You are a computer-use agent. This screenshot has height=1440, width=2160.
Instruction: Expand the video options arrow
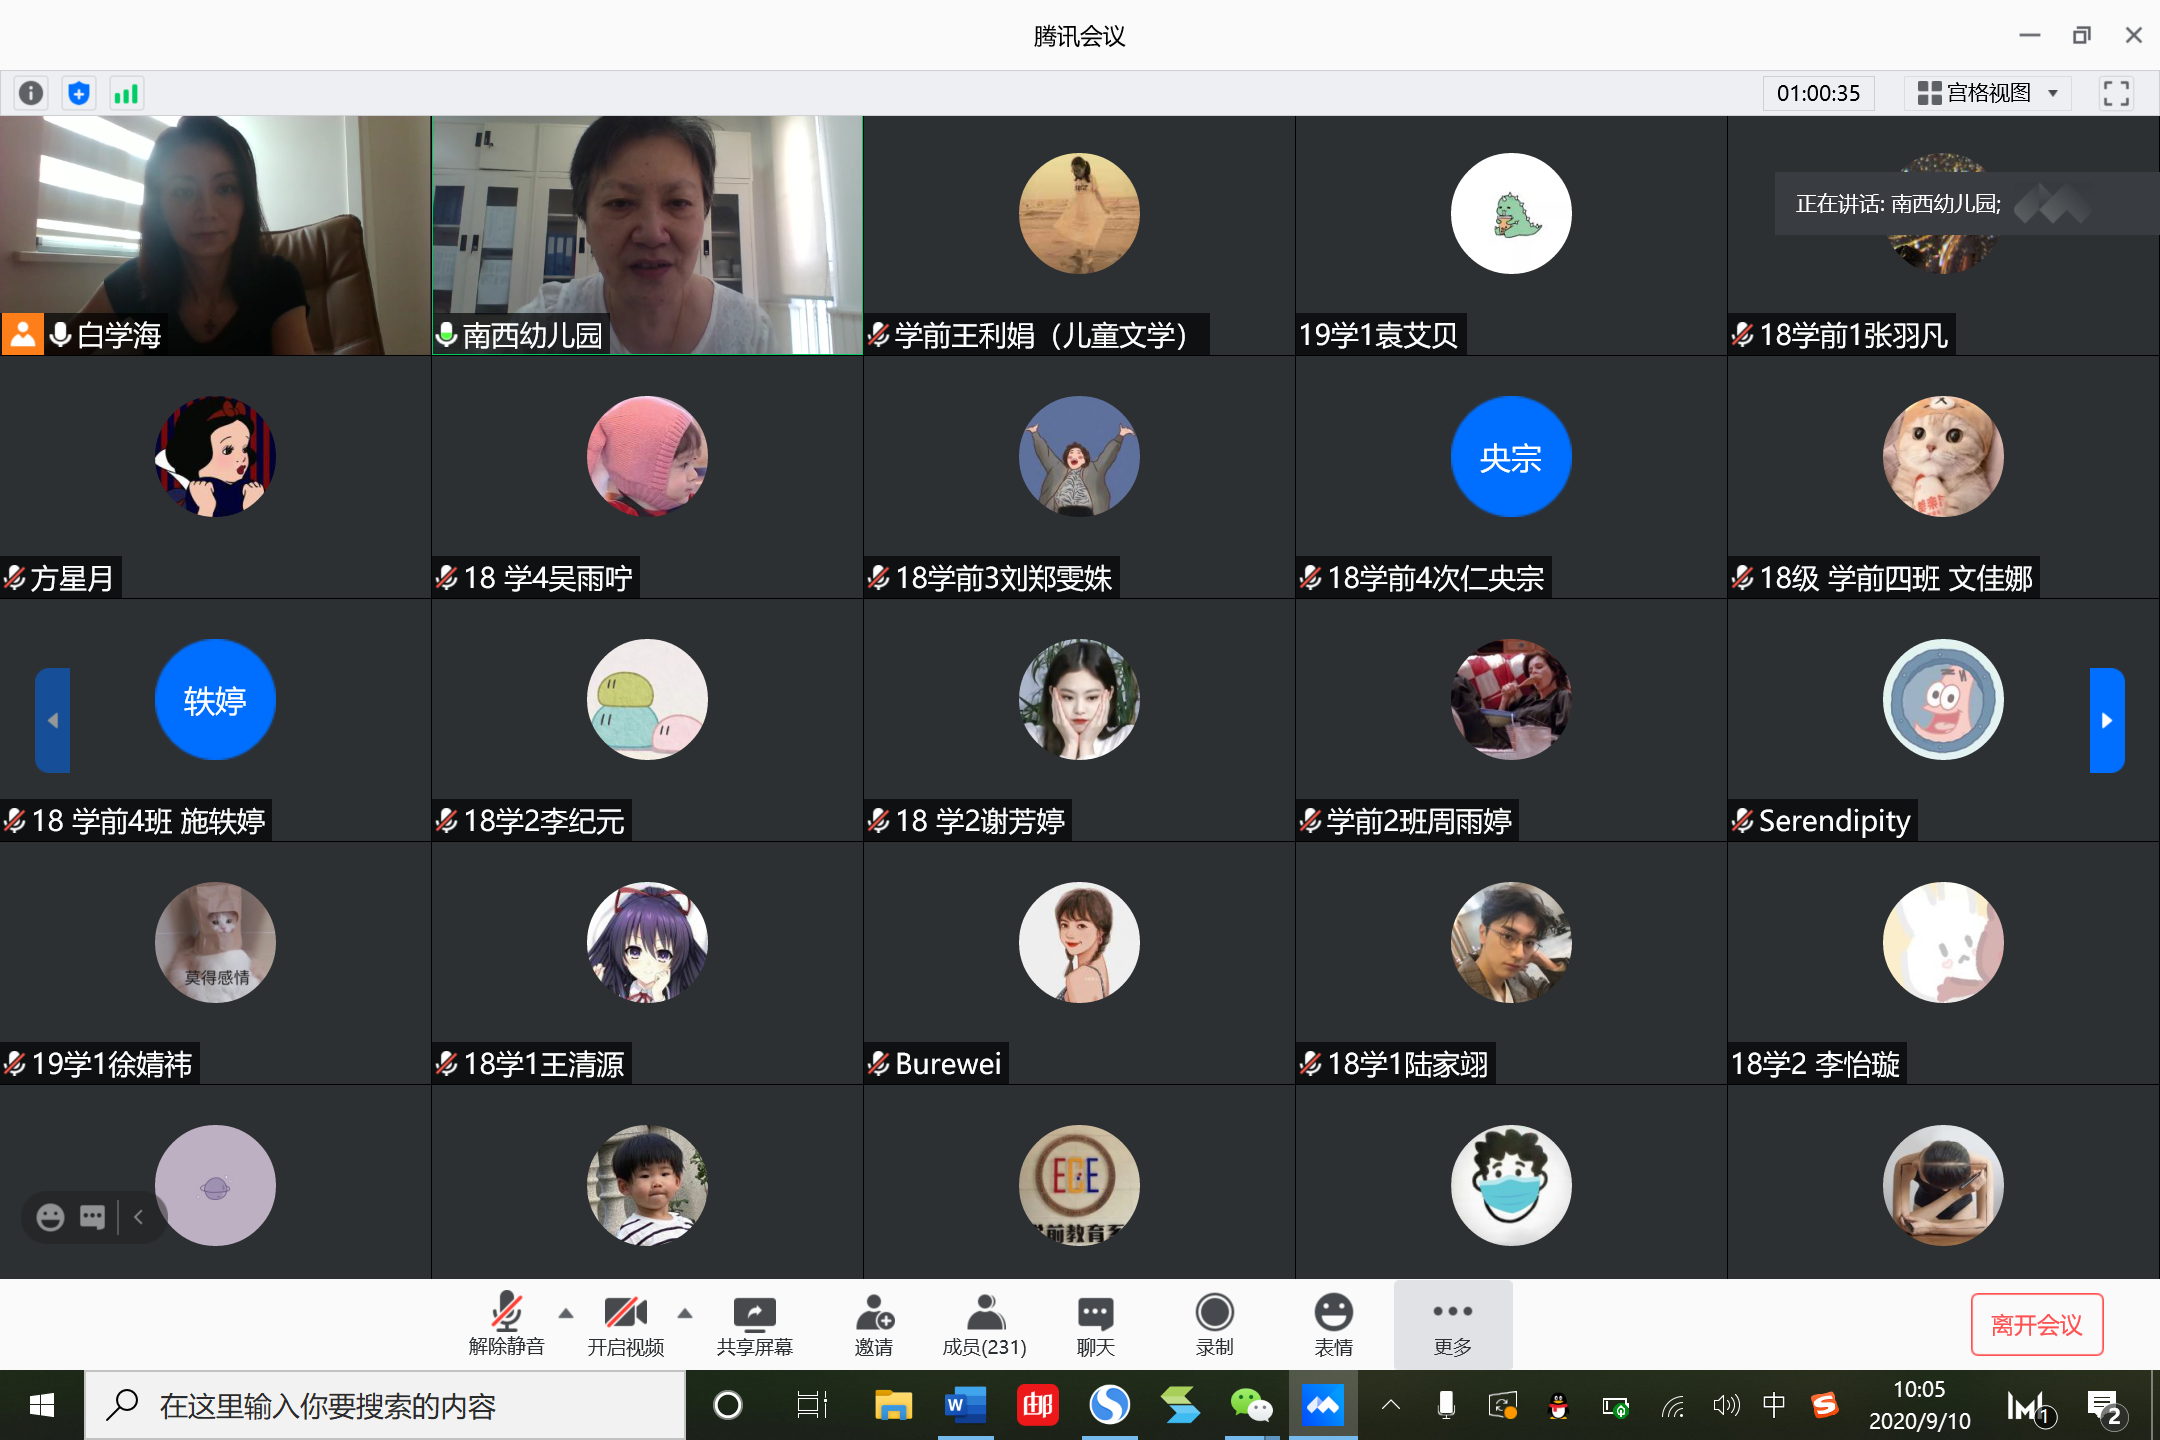coord(685,1313)
